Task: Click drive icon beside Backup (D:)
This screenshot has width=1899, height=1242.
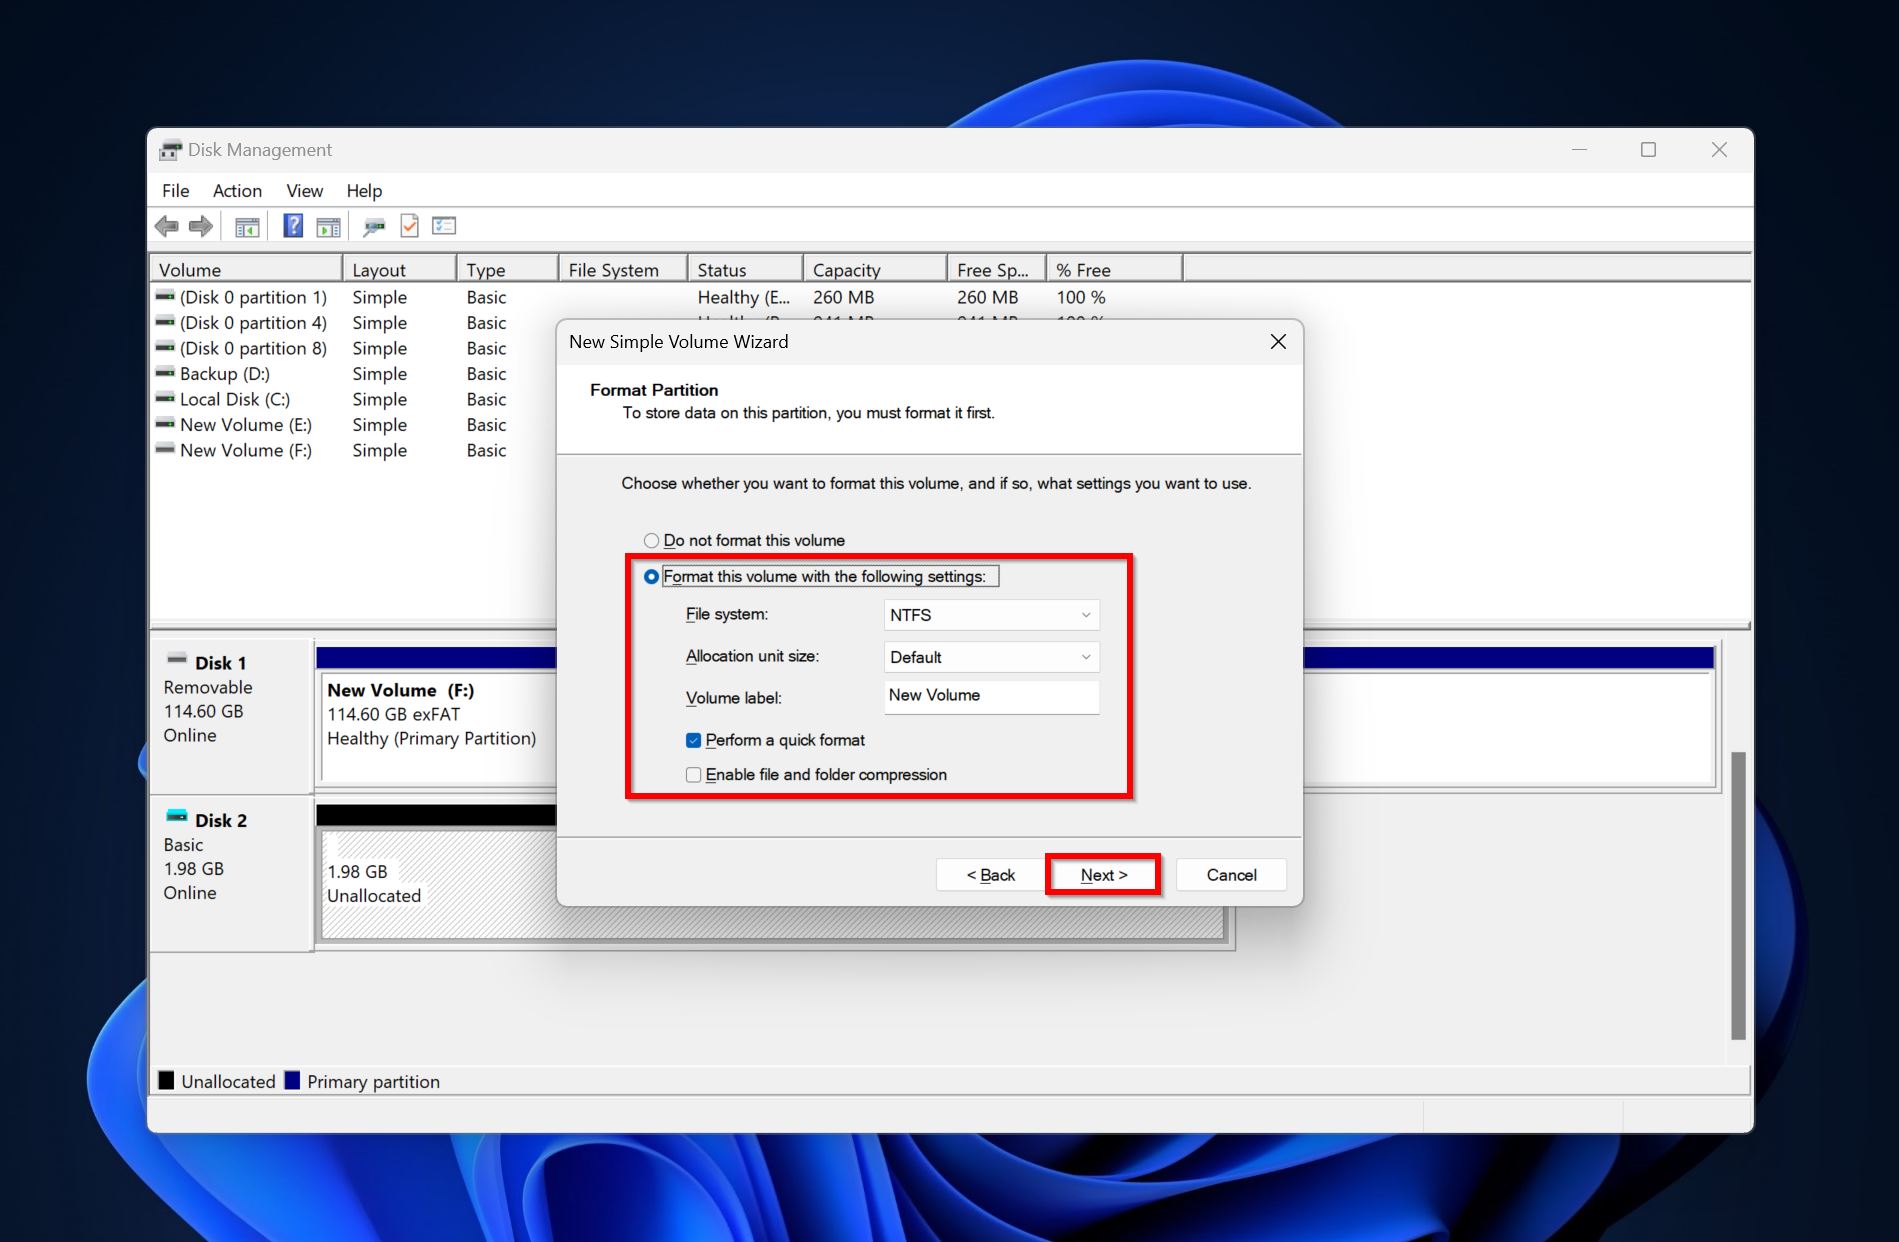Action: [165, 373]
